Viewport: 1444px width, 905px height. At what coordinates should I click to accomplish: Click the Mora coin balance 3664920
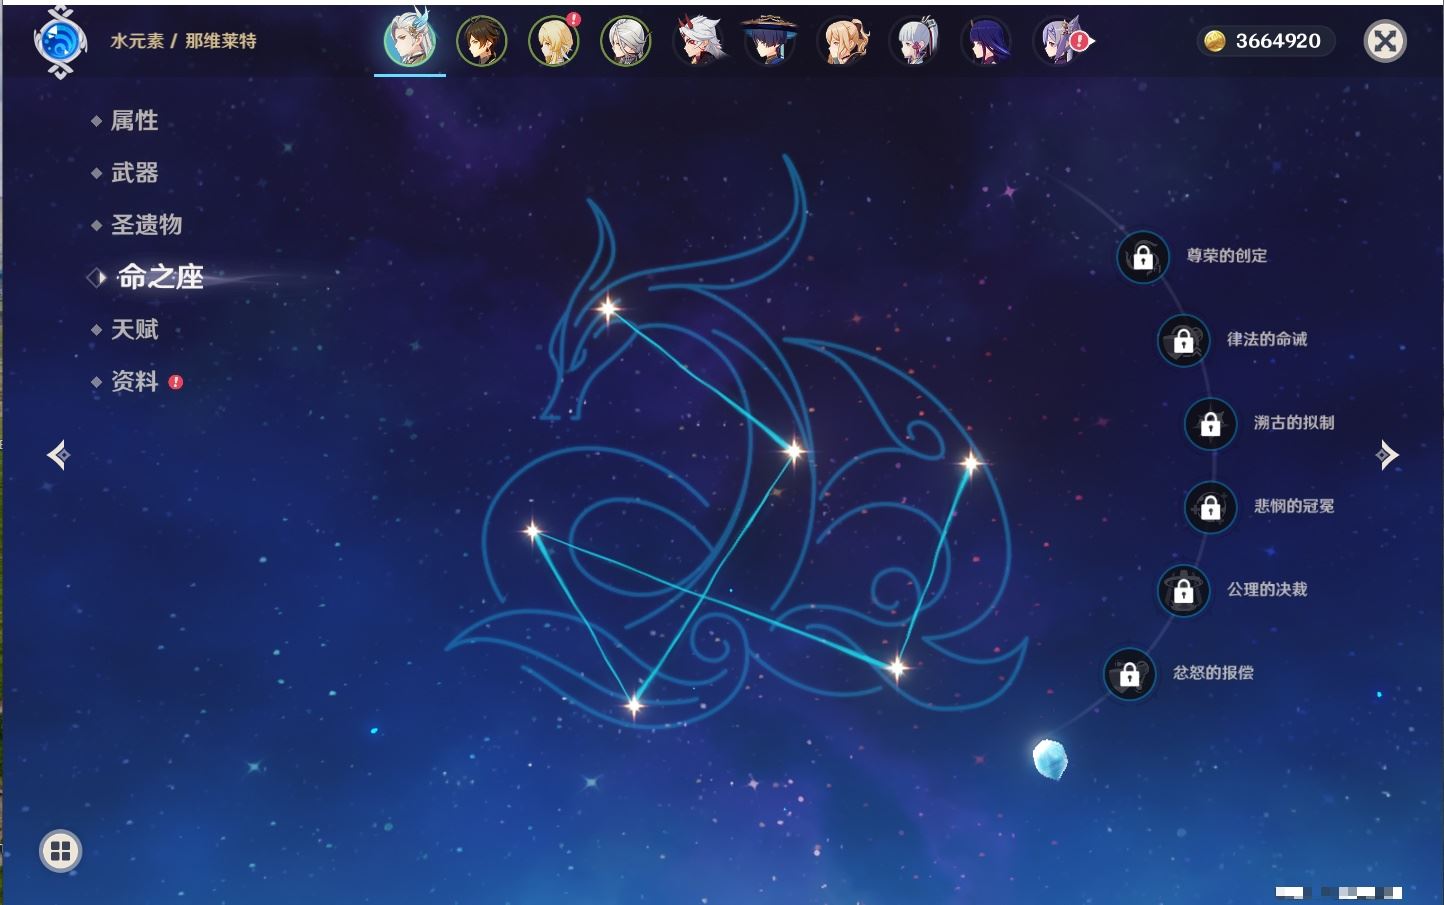tap(1265, 41)
